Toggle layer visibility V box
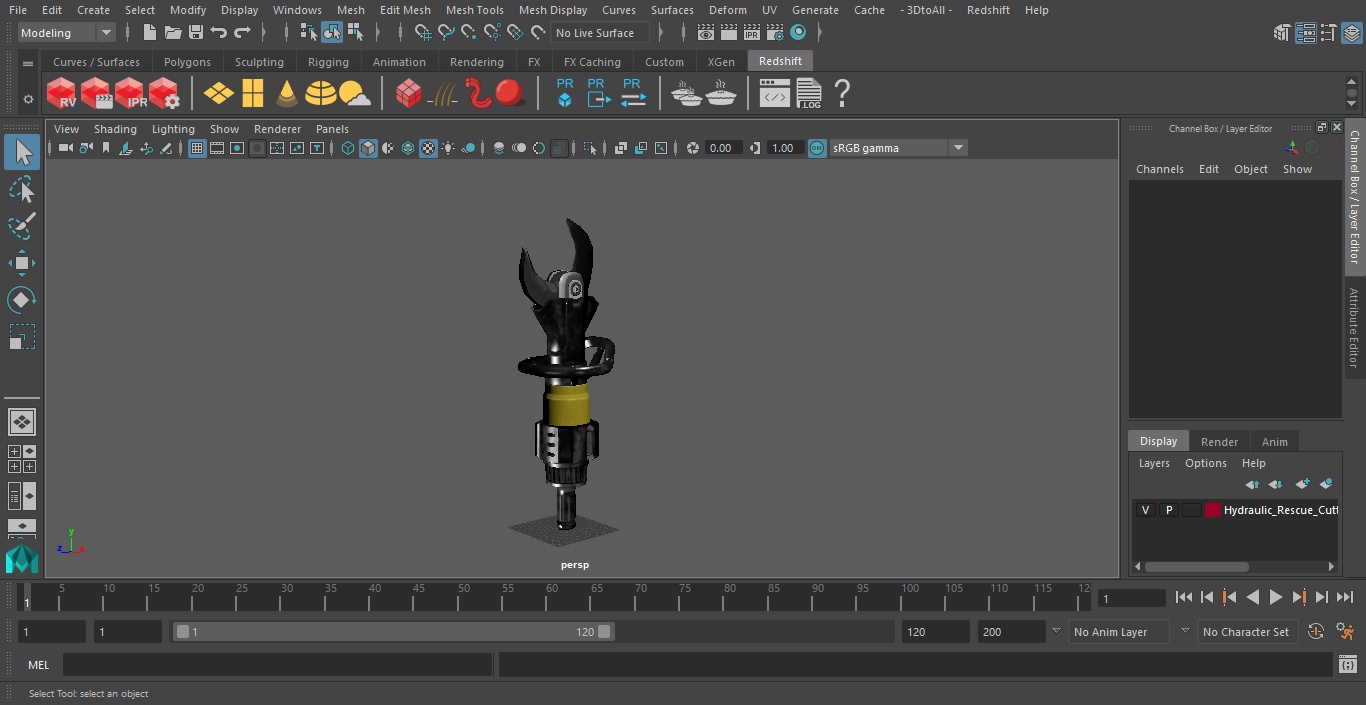This screenshot has height=705, width=1366. [1145, 510]
